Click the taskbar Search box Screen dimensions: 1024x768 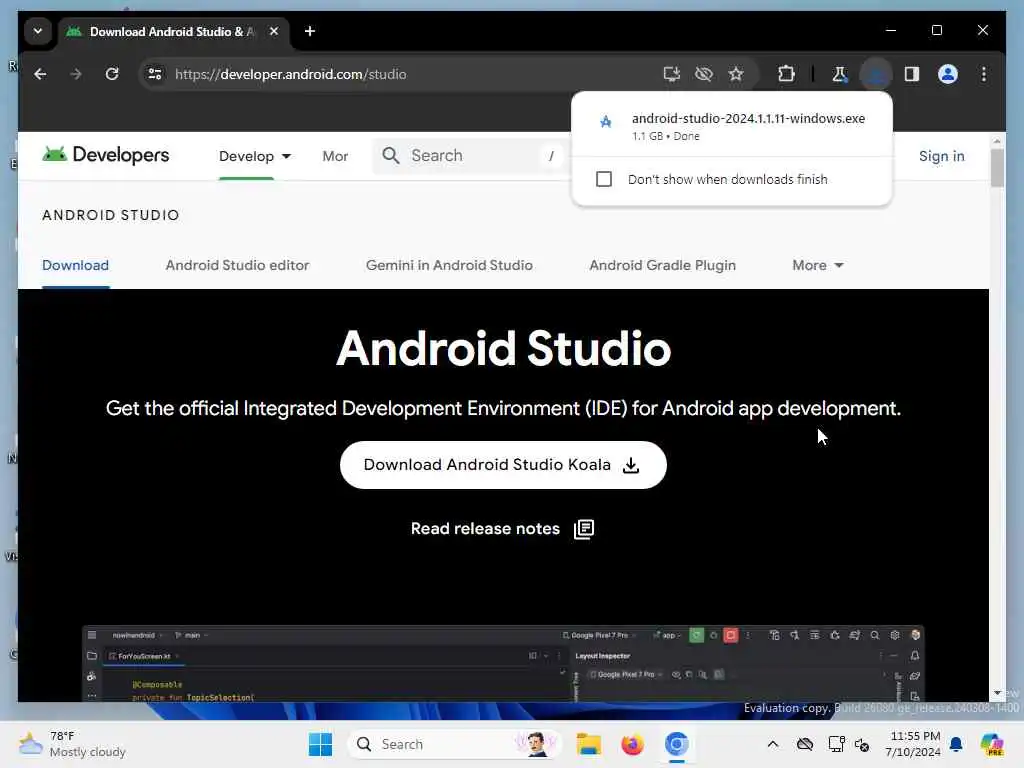click(455, 744)
